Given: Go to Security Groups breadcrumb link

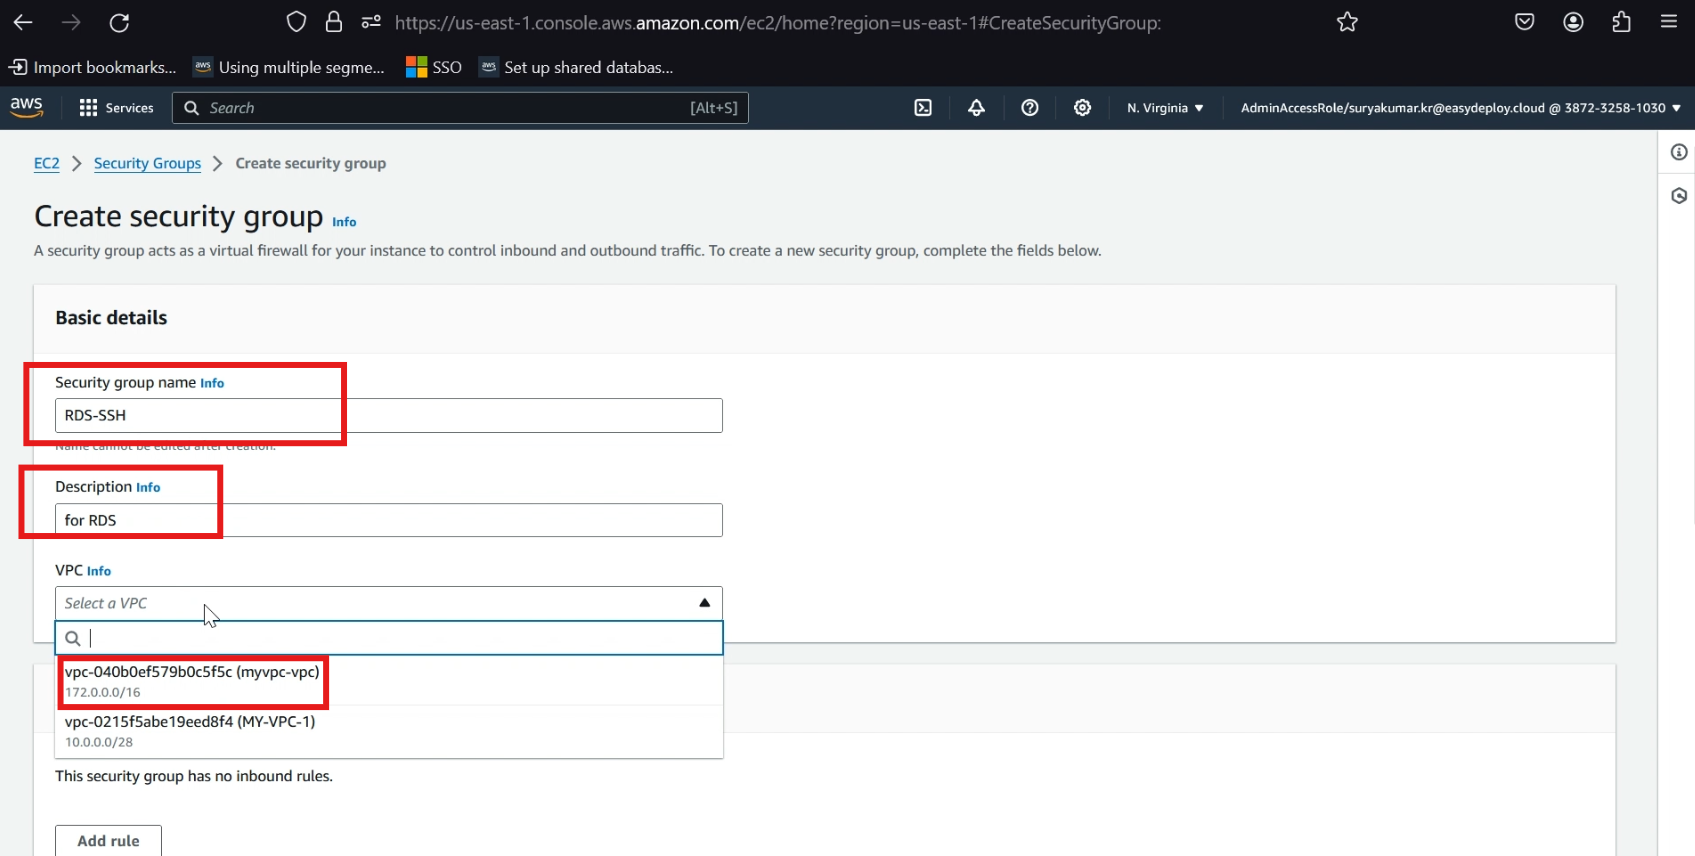Looking at the screenshot, I should 147,163.
